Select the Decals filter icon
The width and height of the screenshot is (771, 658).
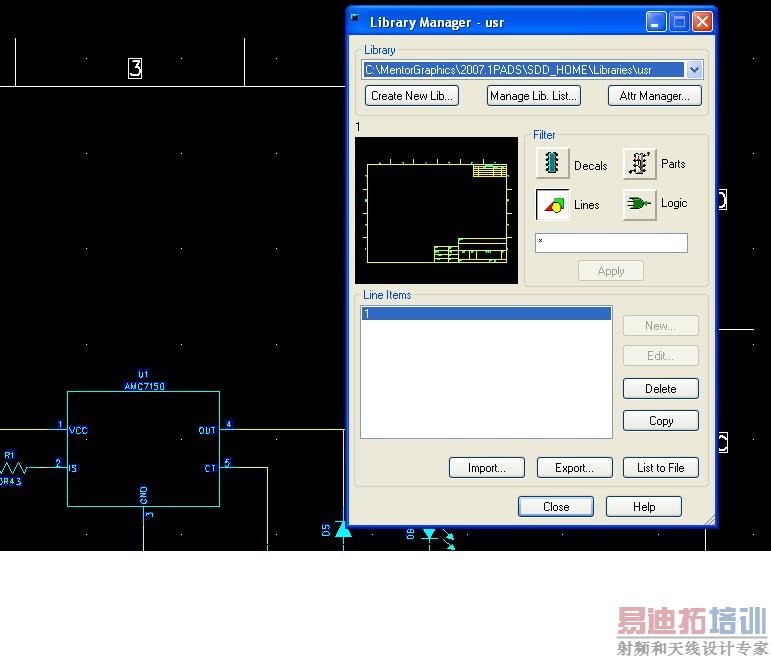coord(552,164)
